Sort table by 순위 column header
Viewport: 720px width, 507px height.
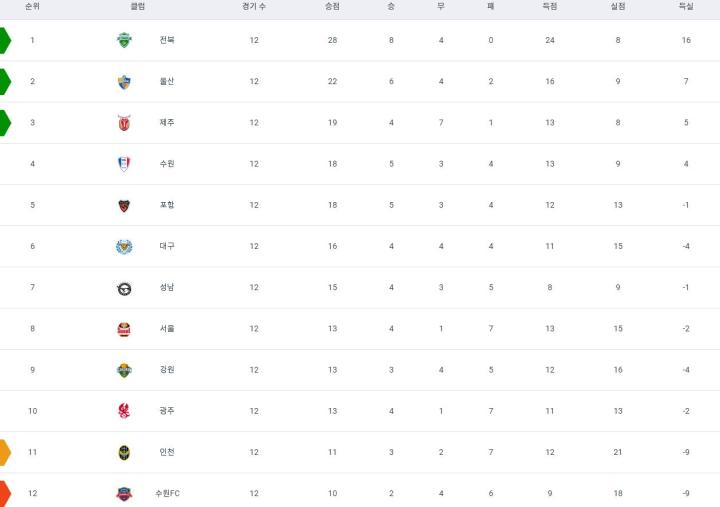click(x=32, y=6)
